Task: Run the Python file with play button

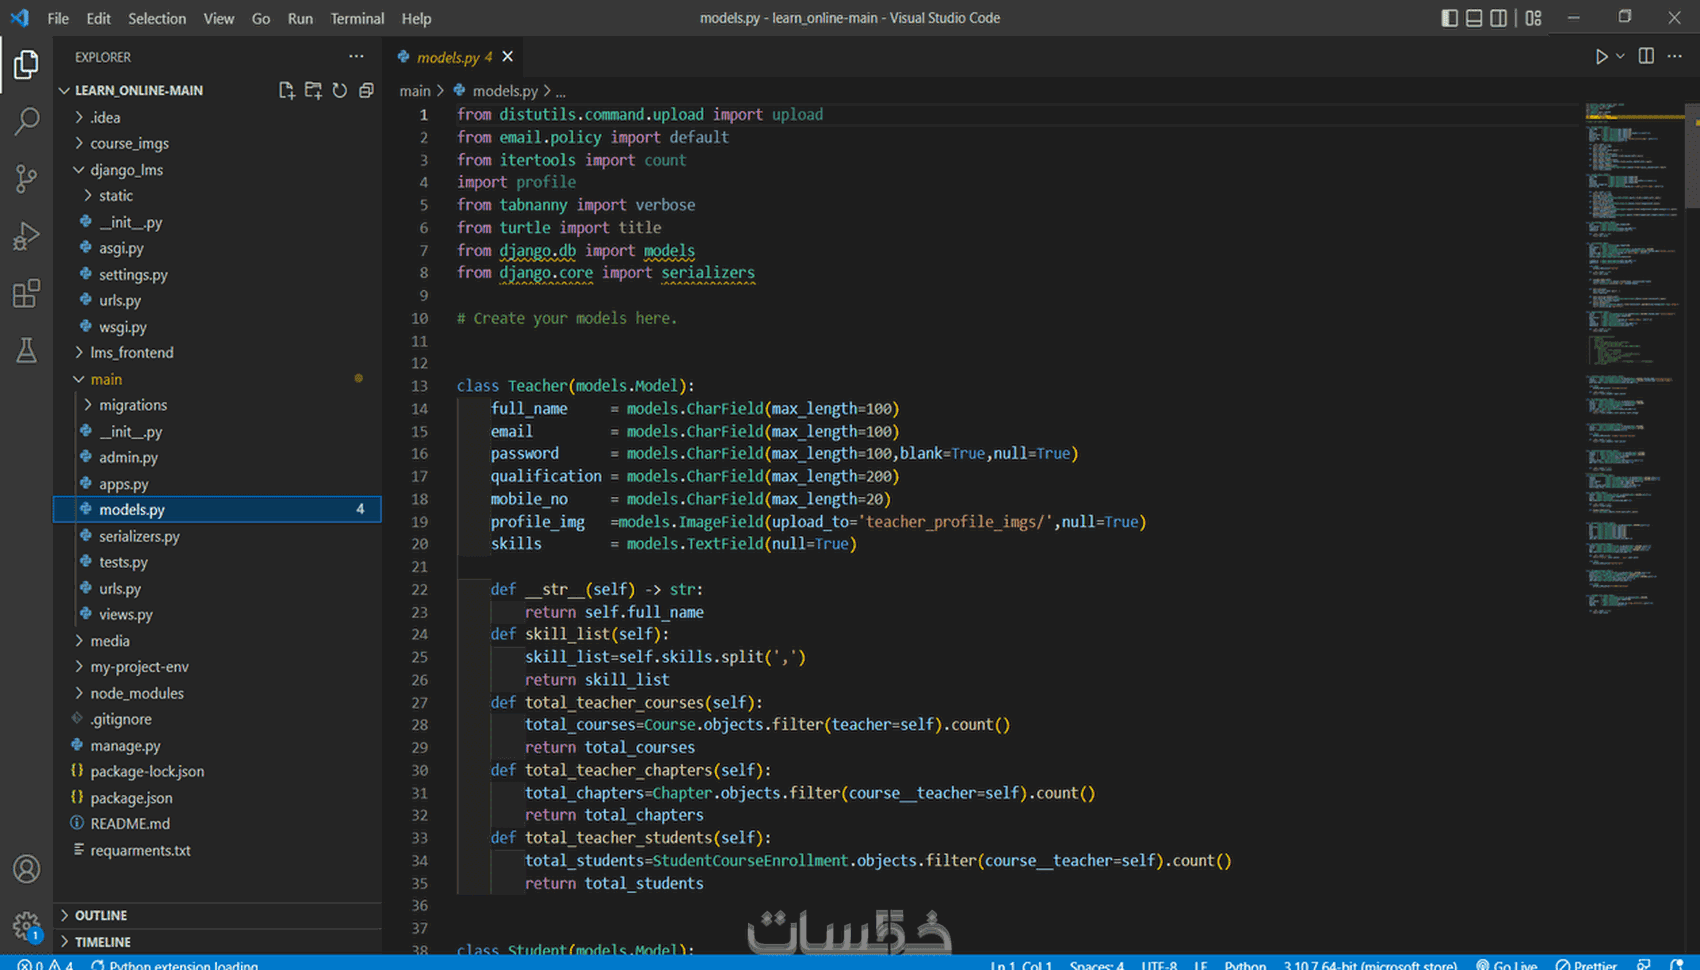Action: (1601, 57)
